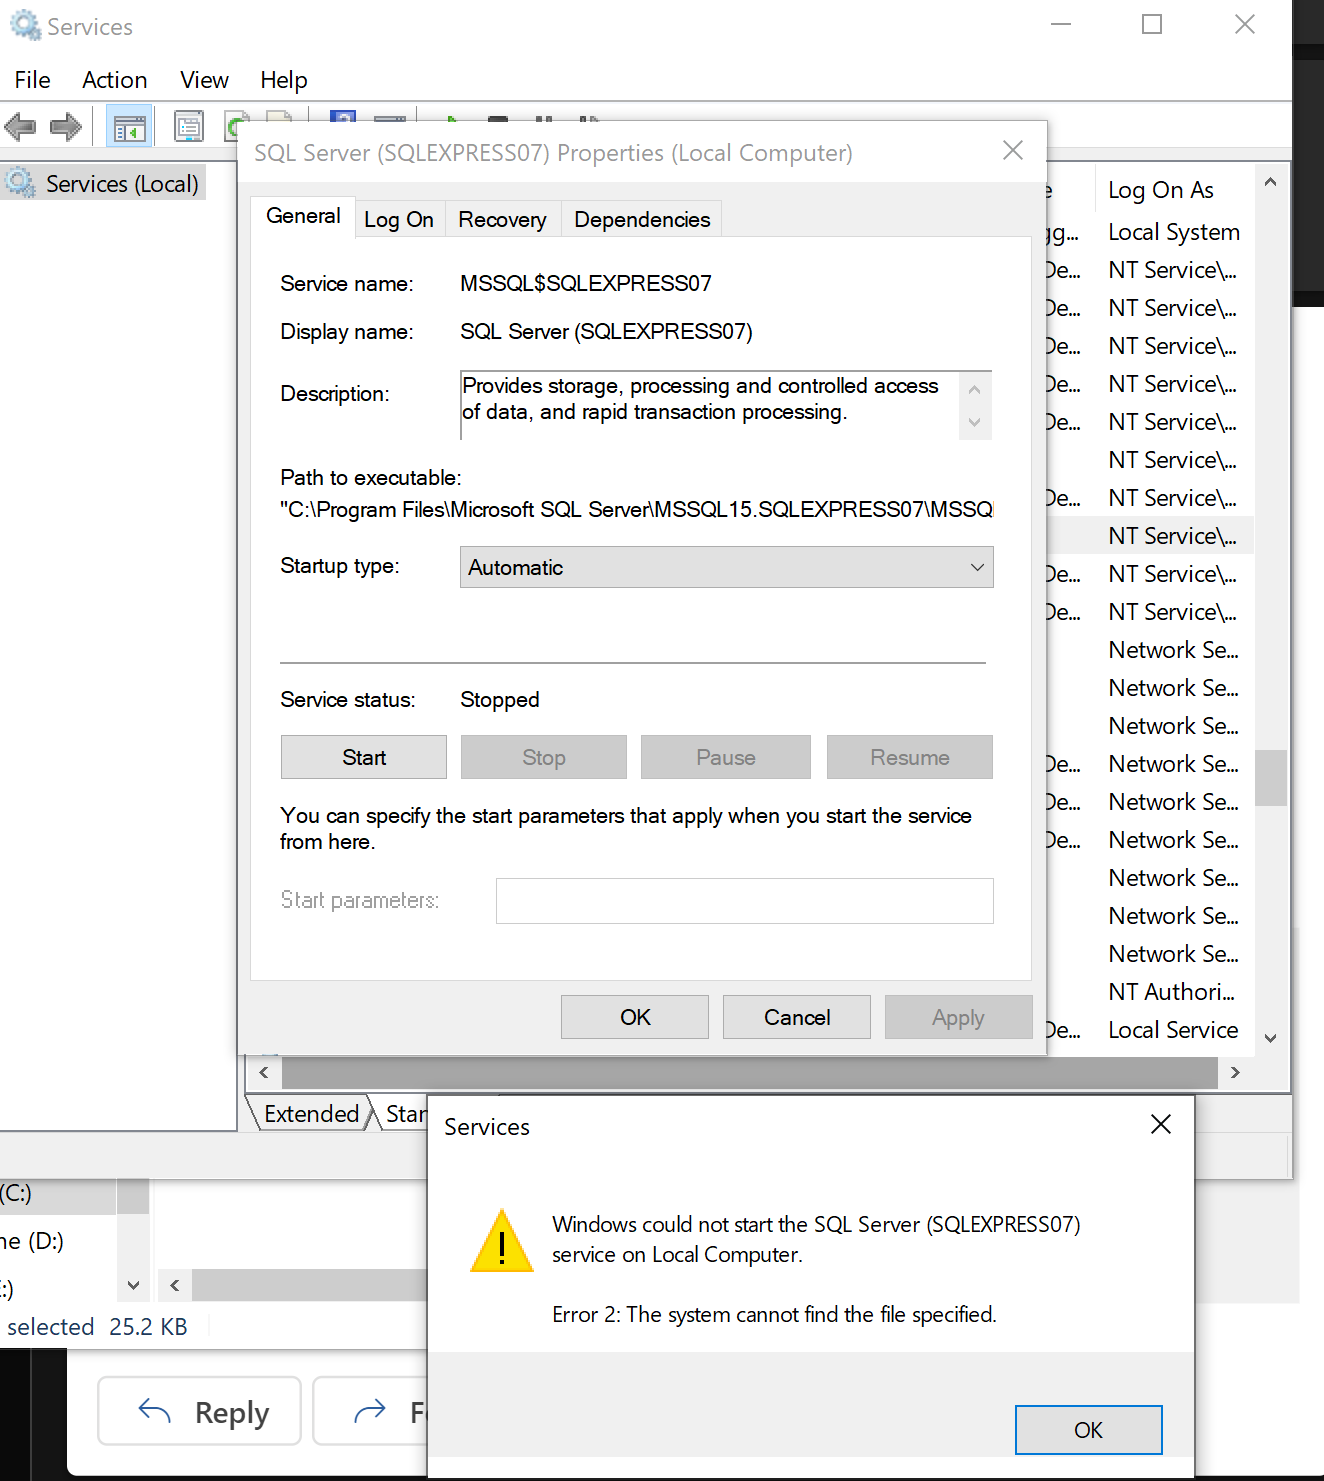Click horizontal scrollbar left arrow in Services

264,1072
